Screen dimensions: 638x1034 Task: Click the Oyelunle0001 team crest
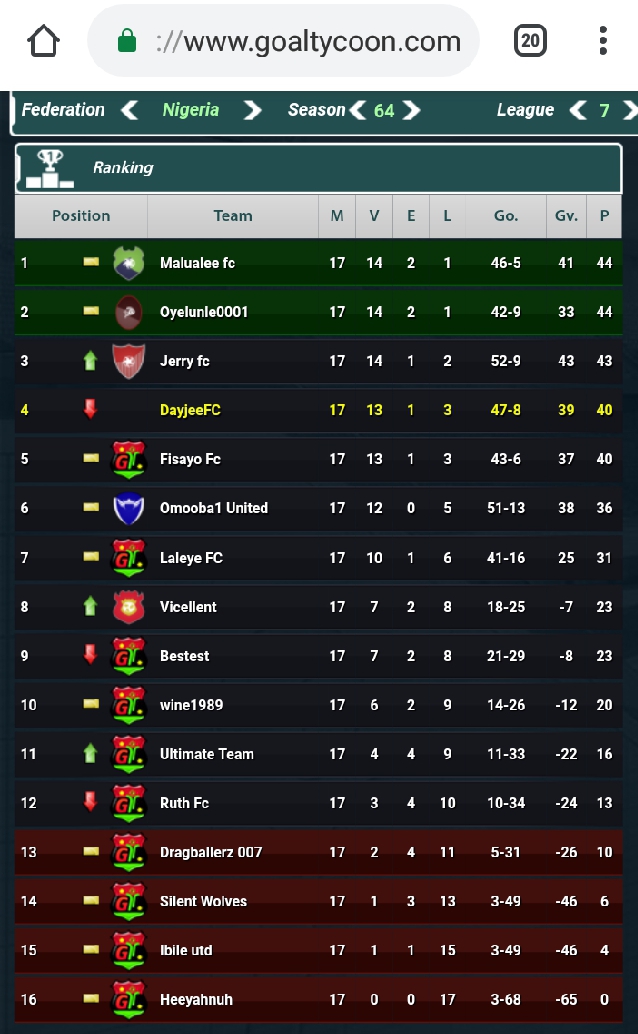point(129,312)
